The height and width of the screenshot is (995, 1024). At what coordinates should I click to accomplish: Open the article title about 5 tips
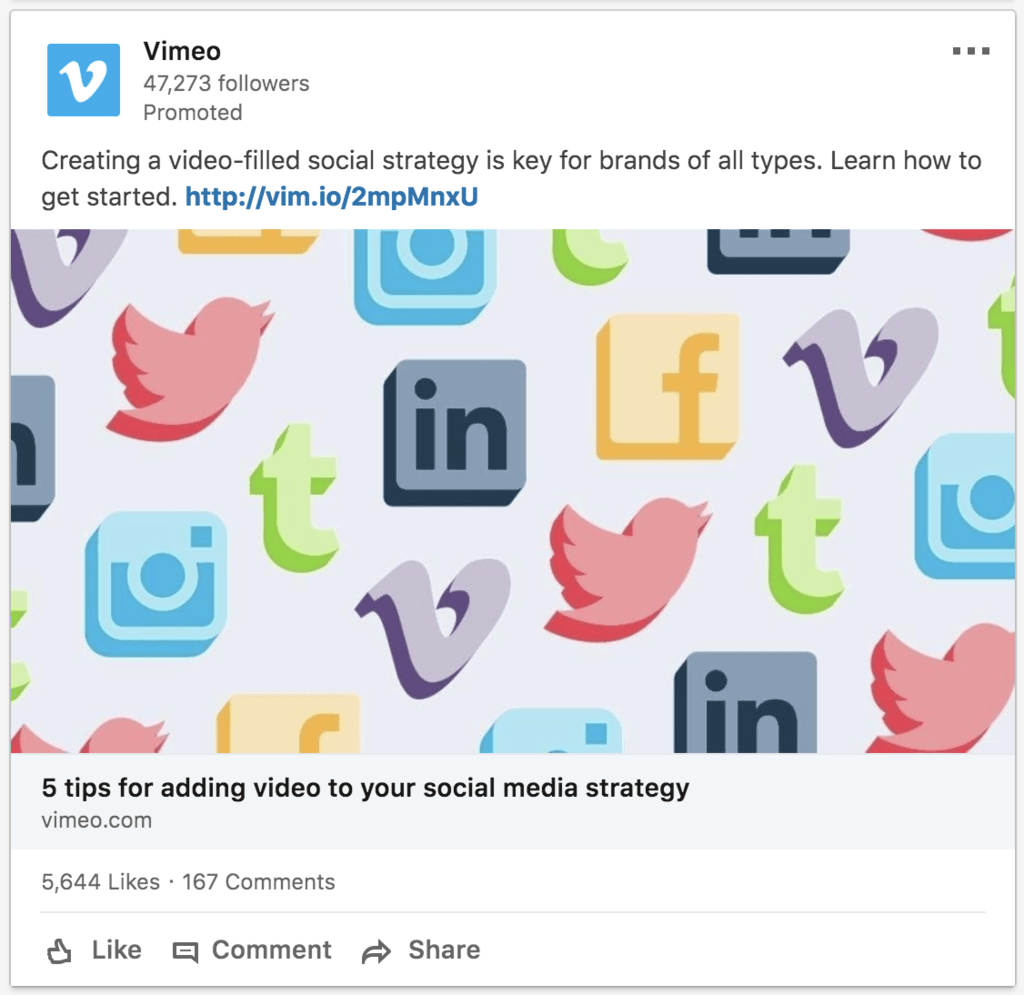coord(365,788)
